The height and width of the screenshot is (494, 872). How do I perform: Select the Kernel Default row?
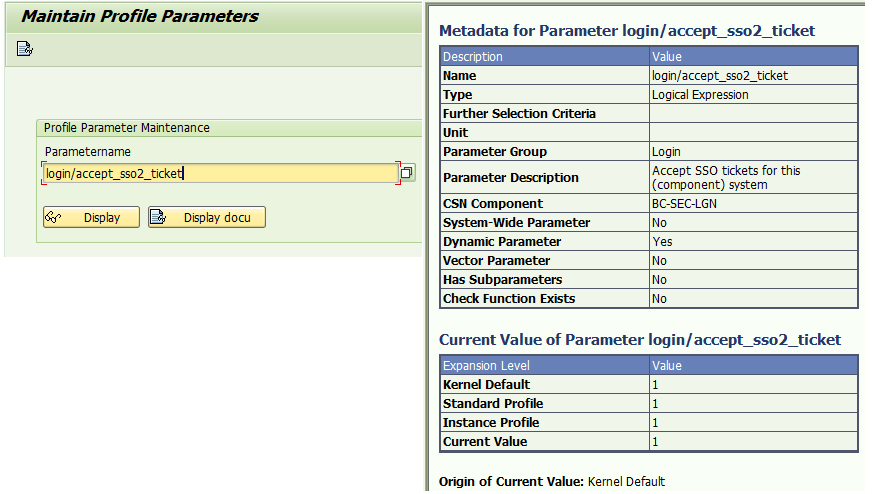click(x=648, y=384)
